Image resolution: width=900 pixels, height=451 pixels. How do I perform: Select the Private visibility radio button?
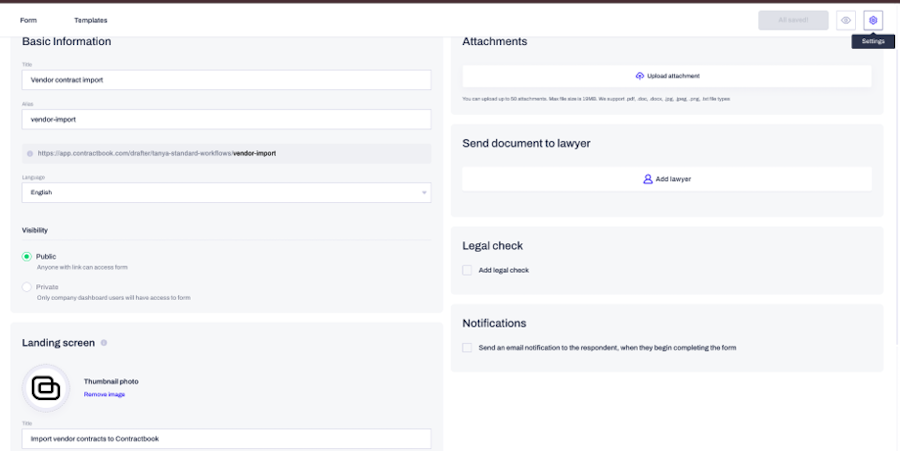point(26,287)
